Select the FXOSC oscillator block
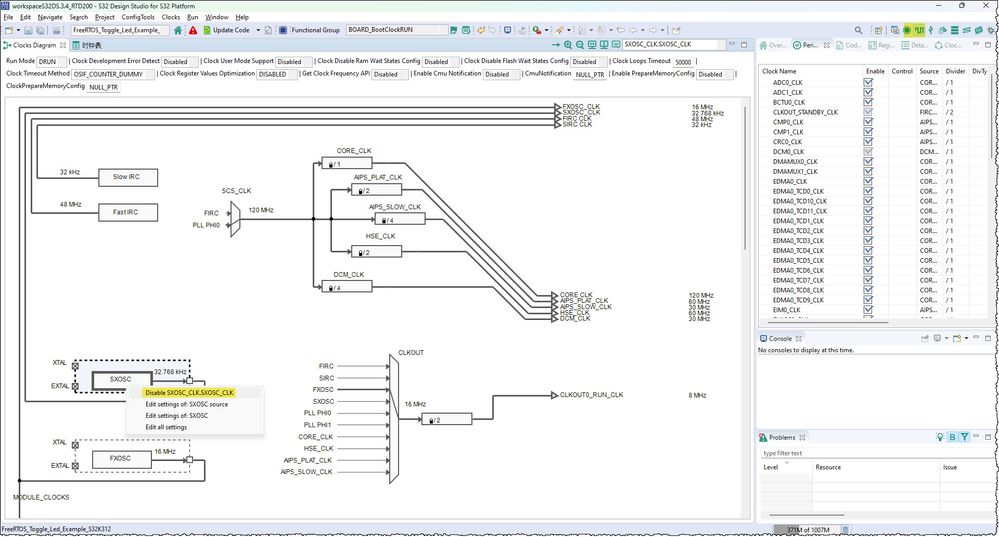999x537 pixels. point(121,459)
